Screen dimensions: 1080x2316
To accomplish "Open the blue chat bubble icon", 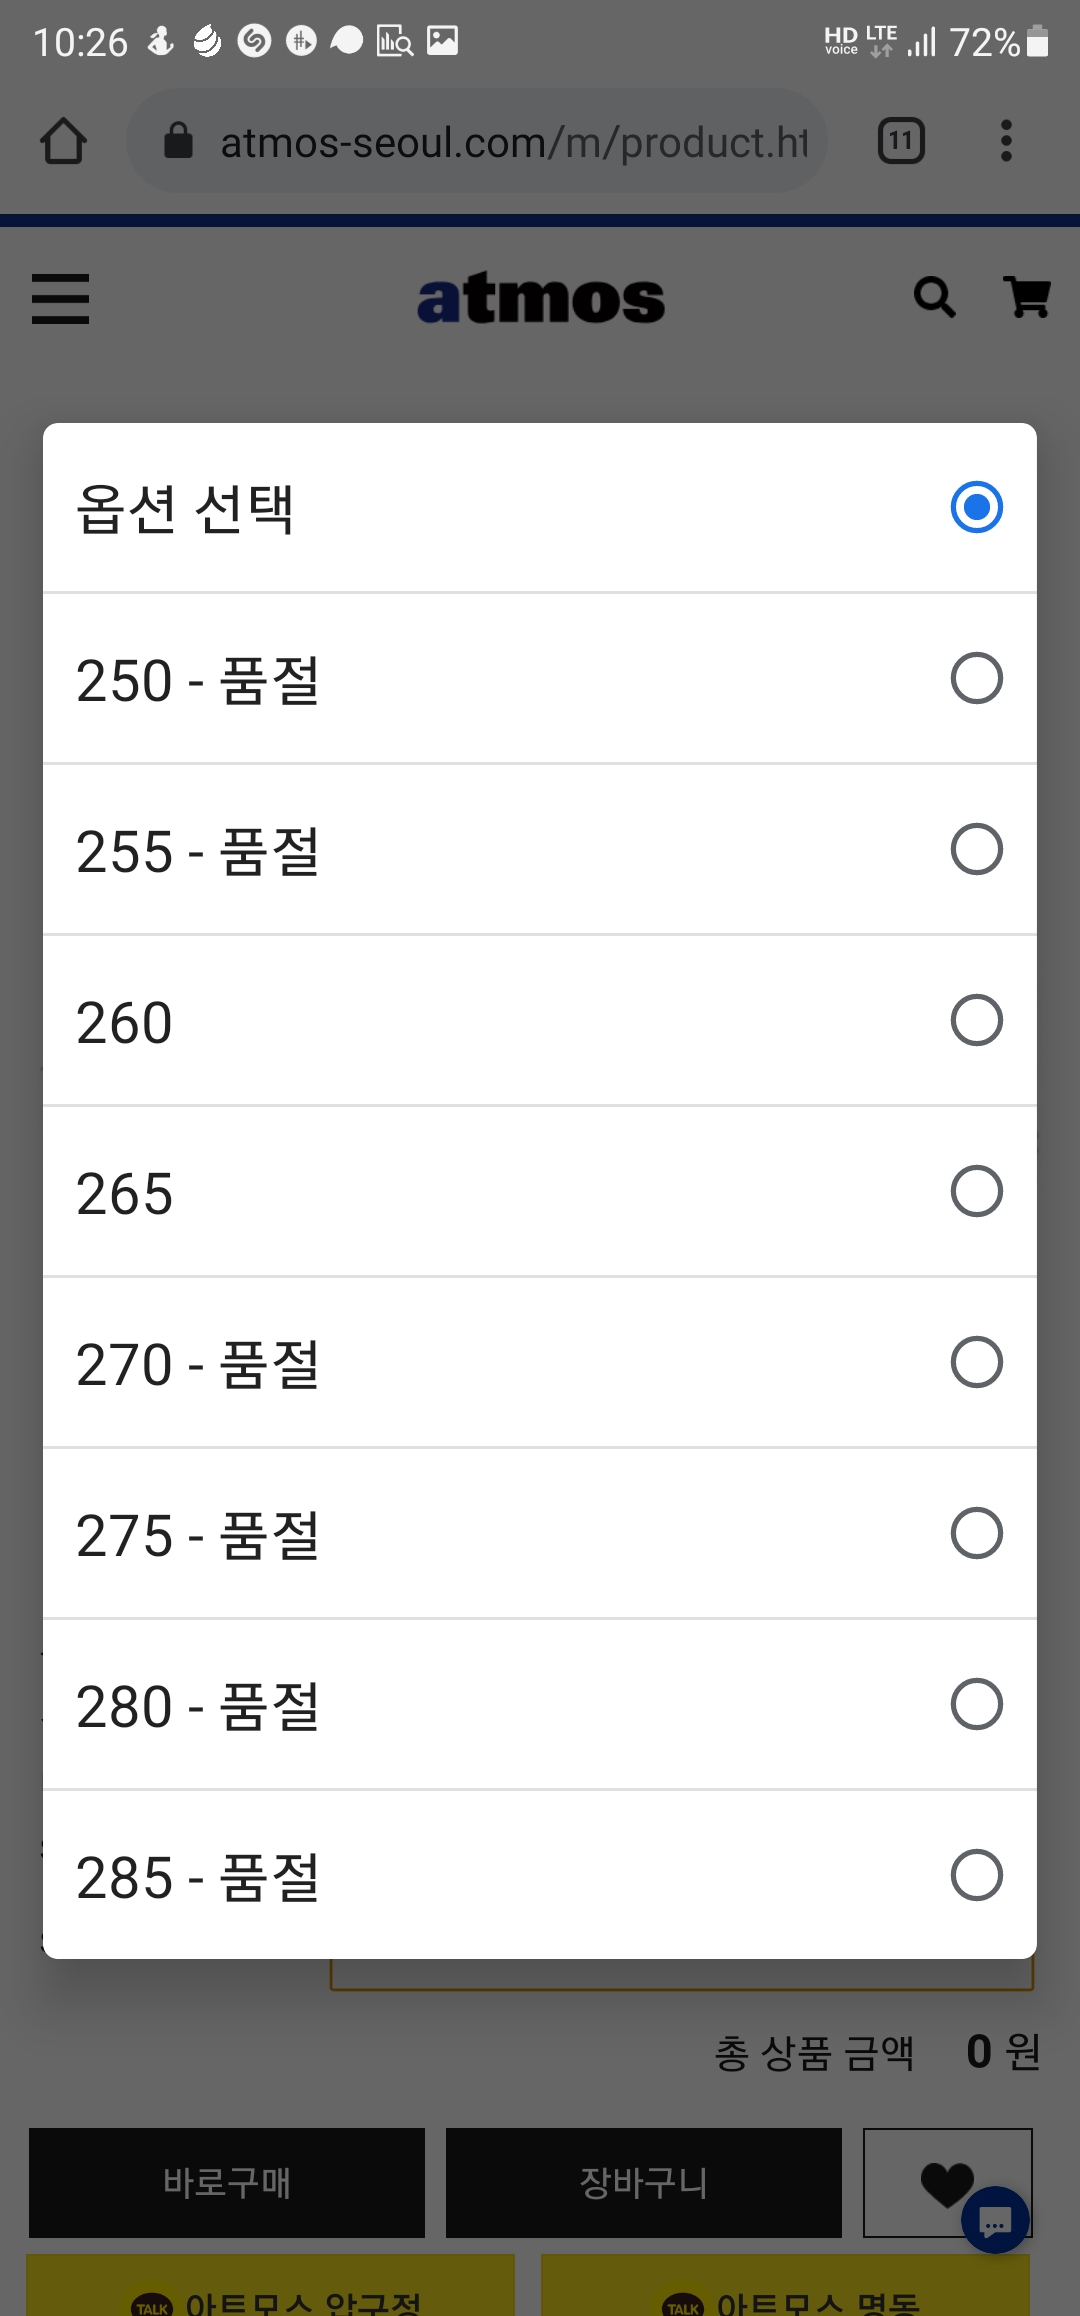I will (x=995, y=2220).
